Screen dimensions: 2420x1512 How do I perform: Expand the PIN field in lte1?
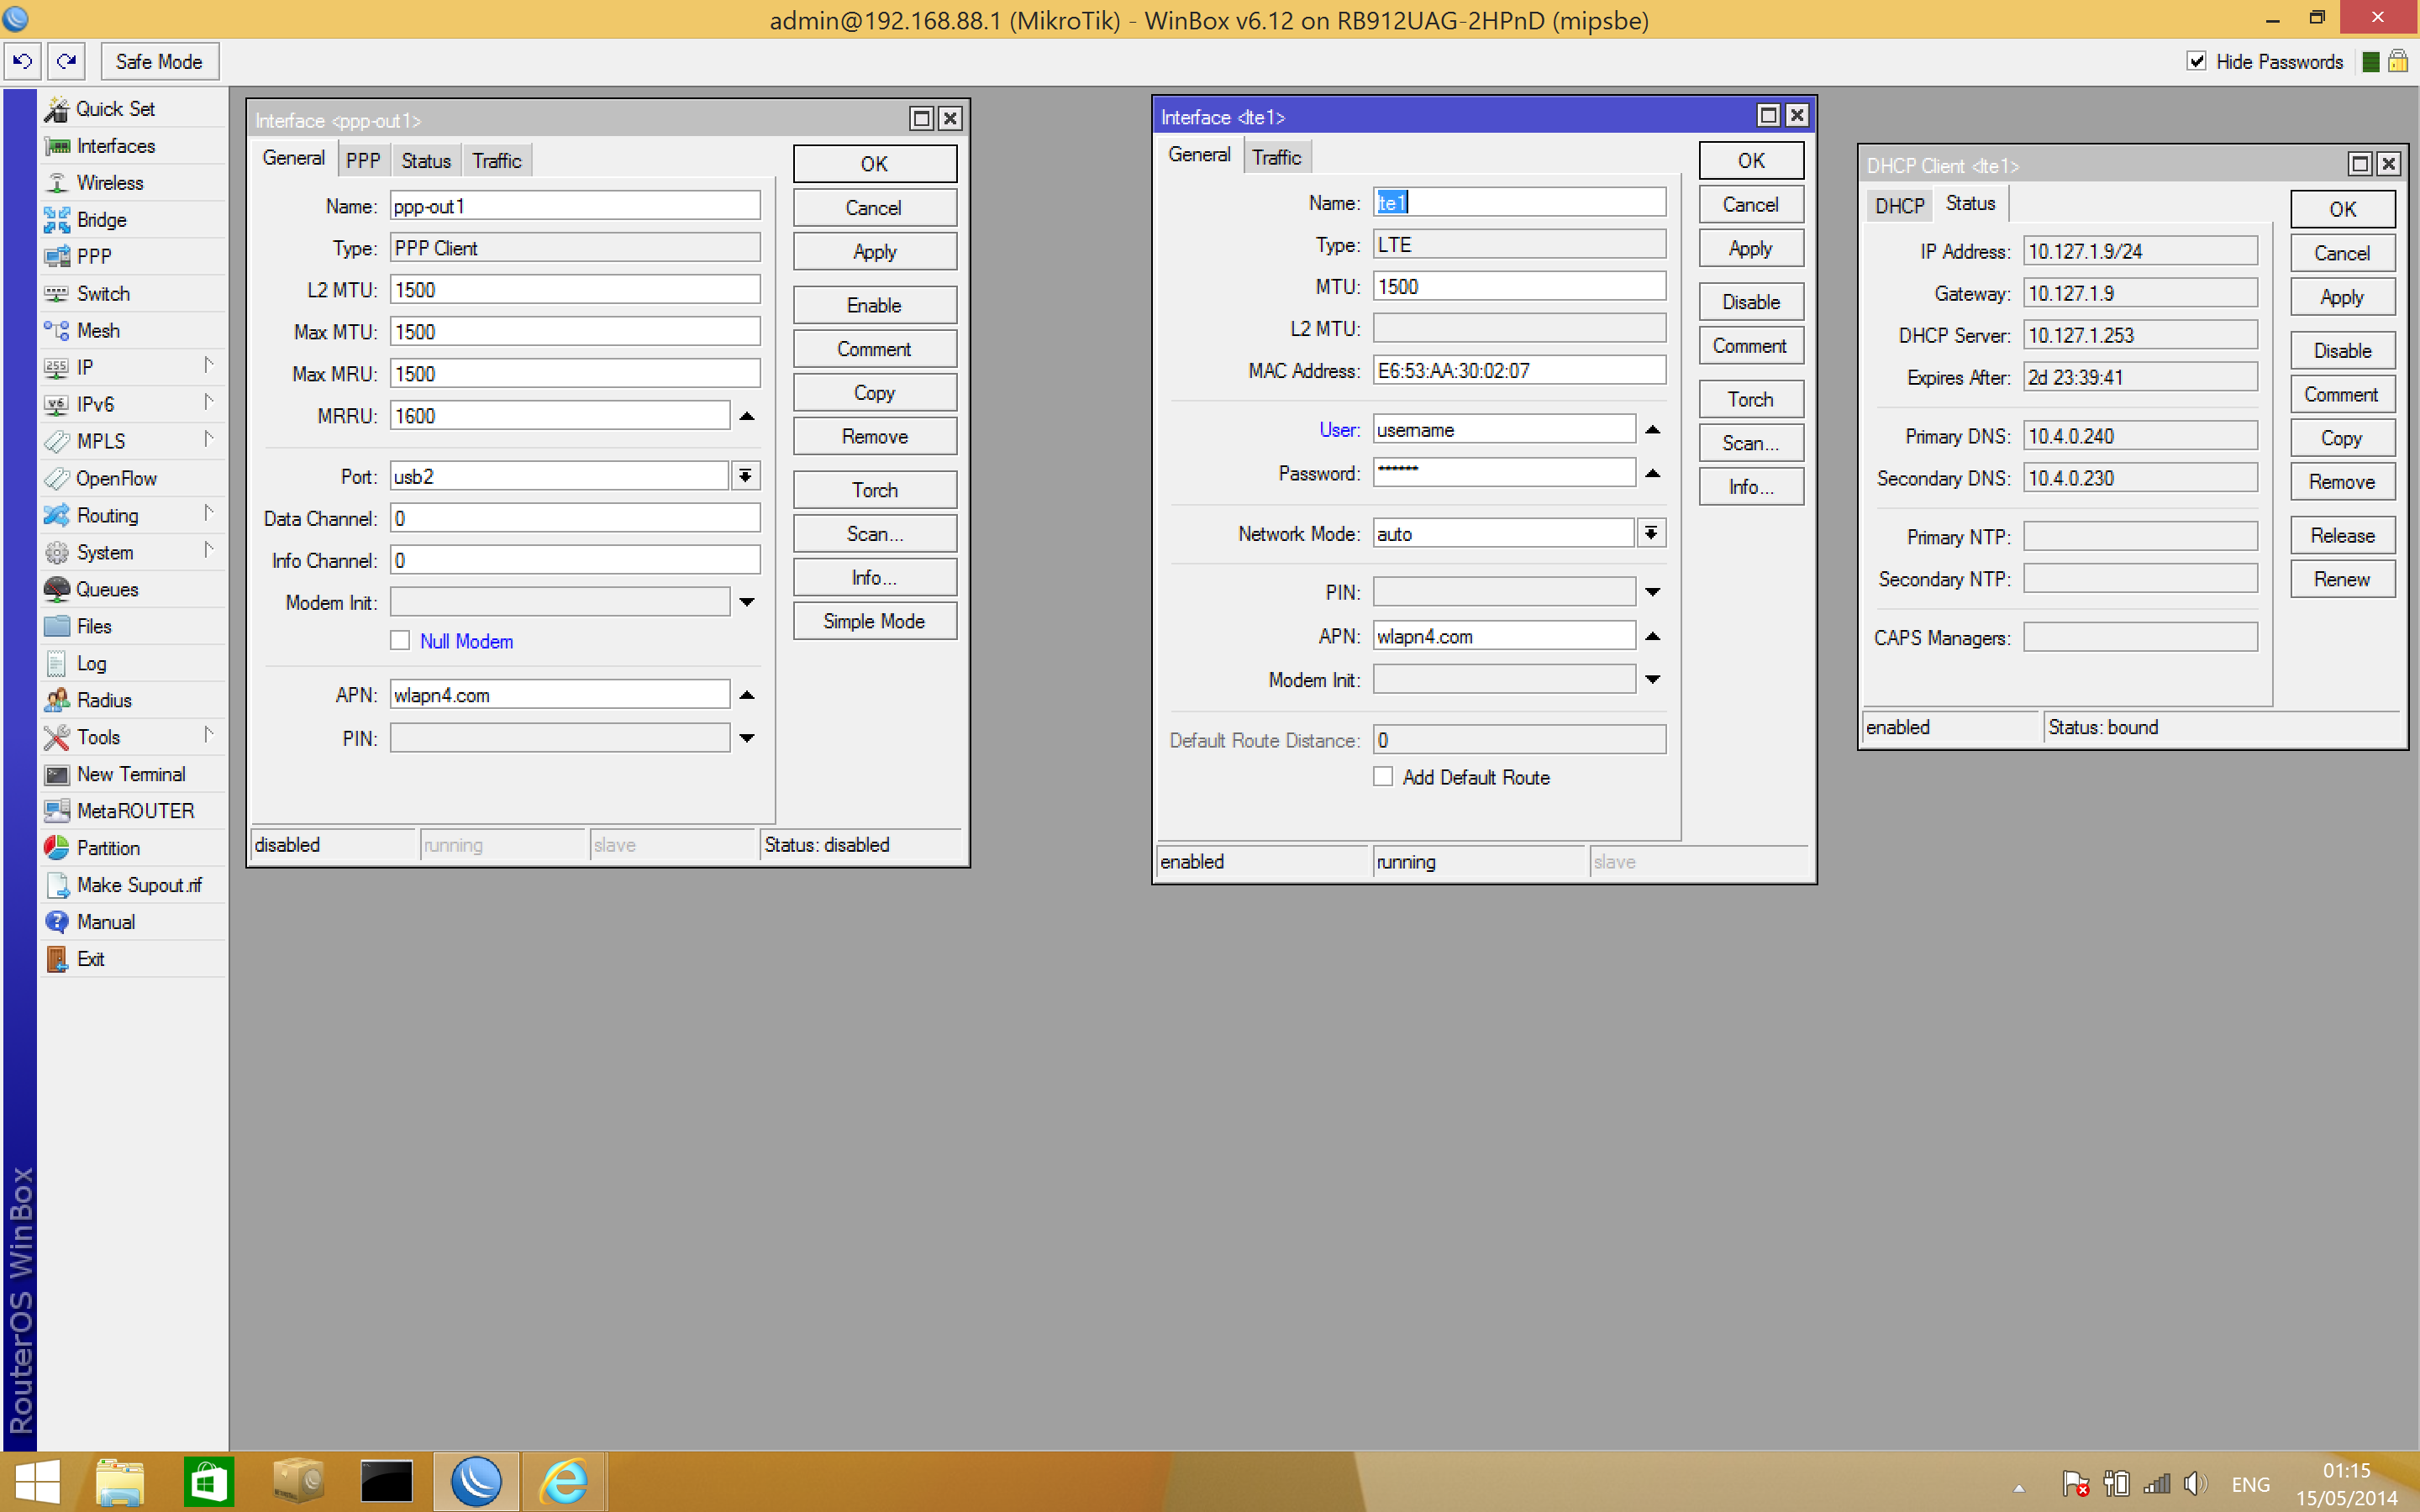[x=1653, y=592]
